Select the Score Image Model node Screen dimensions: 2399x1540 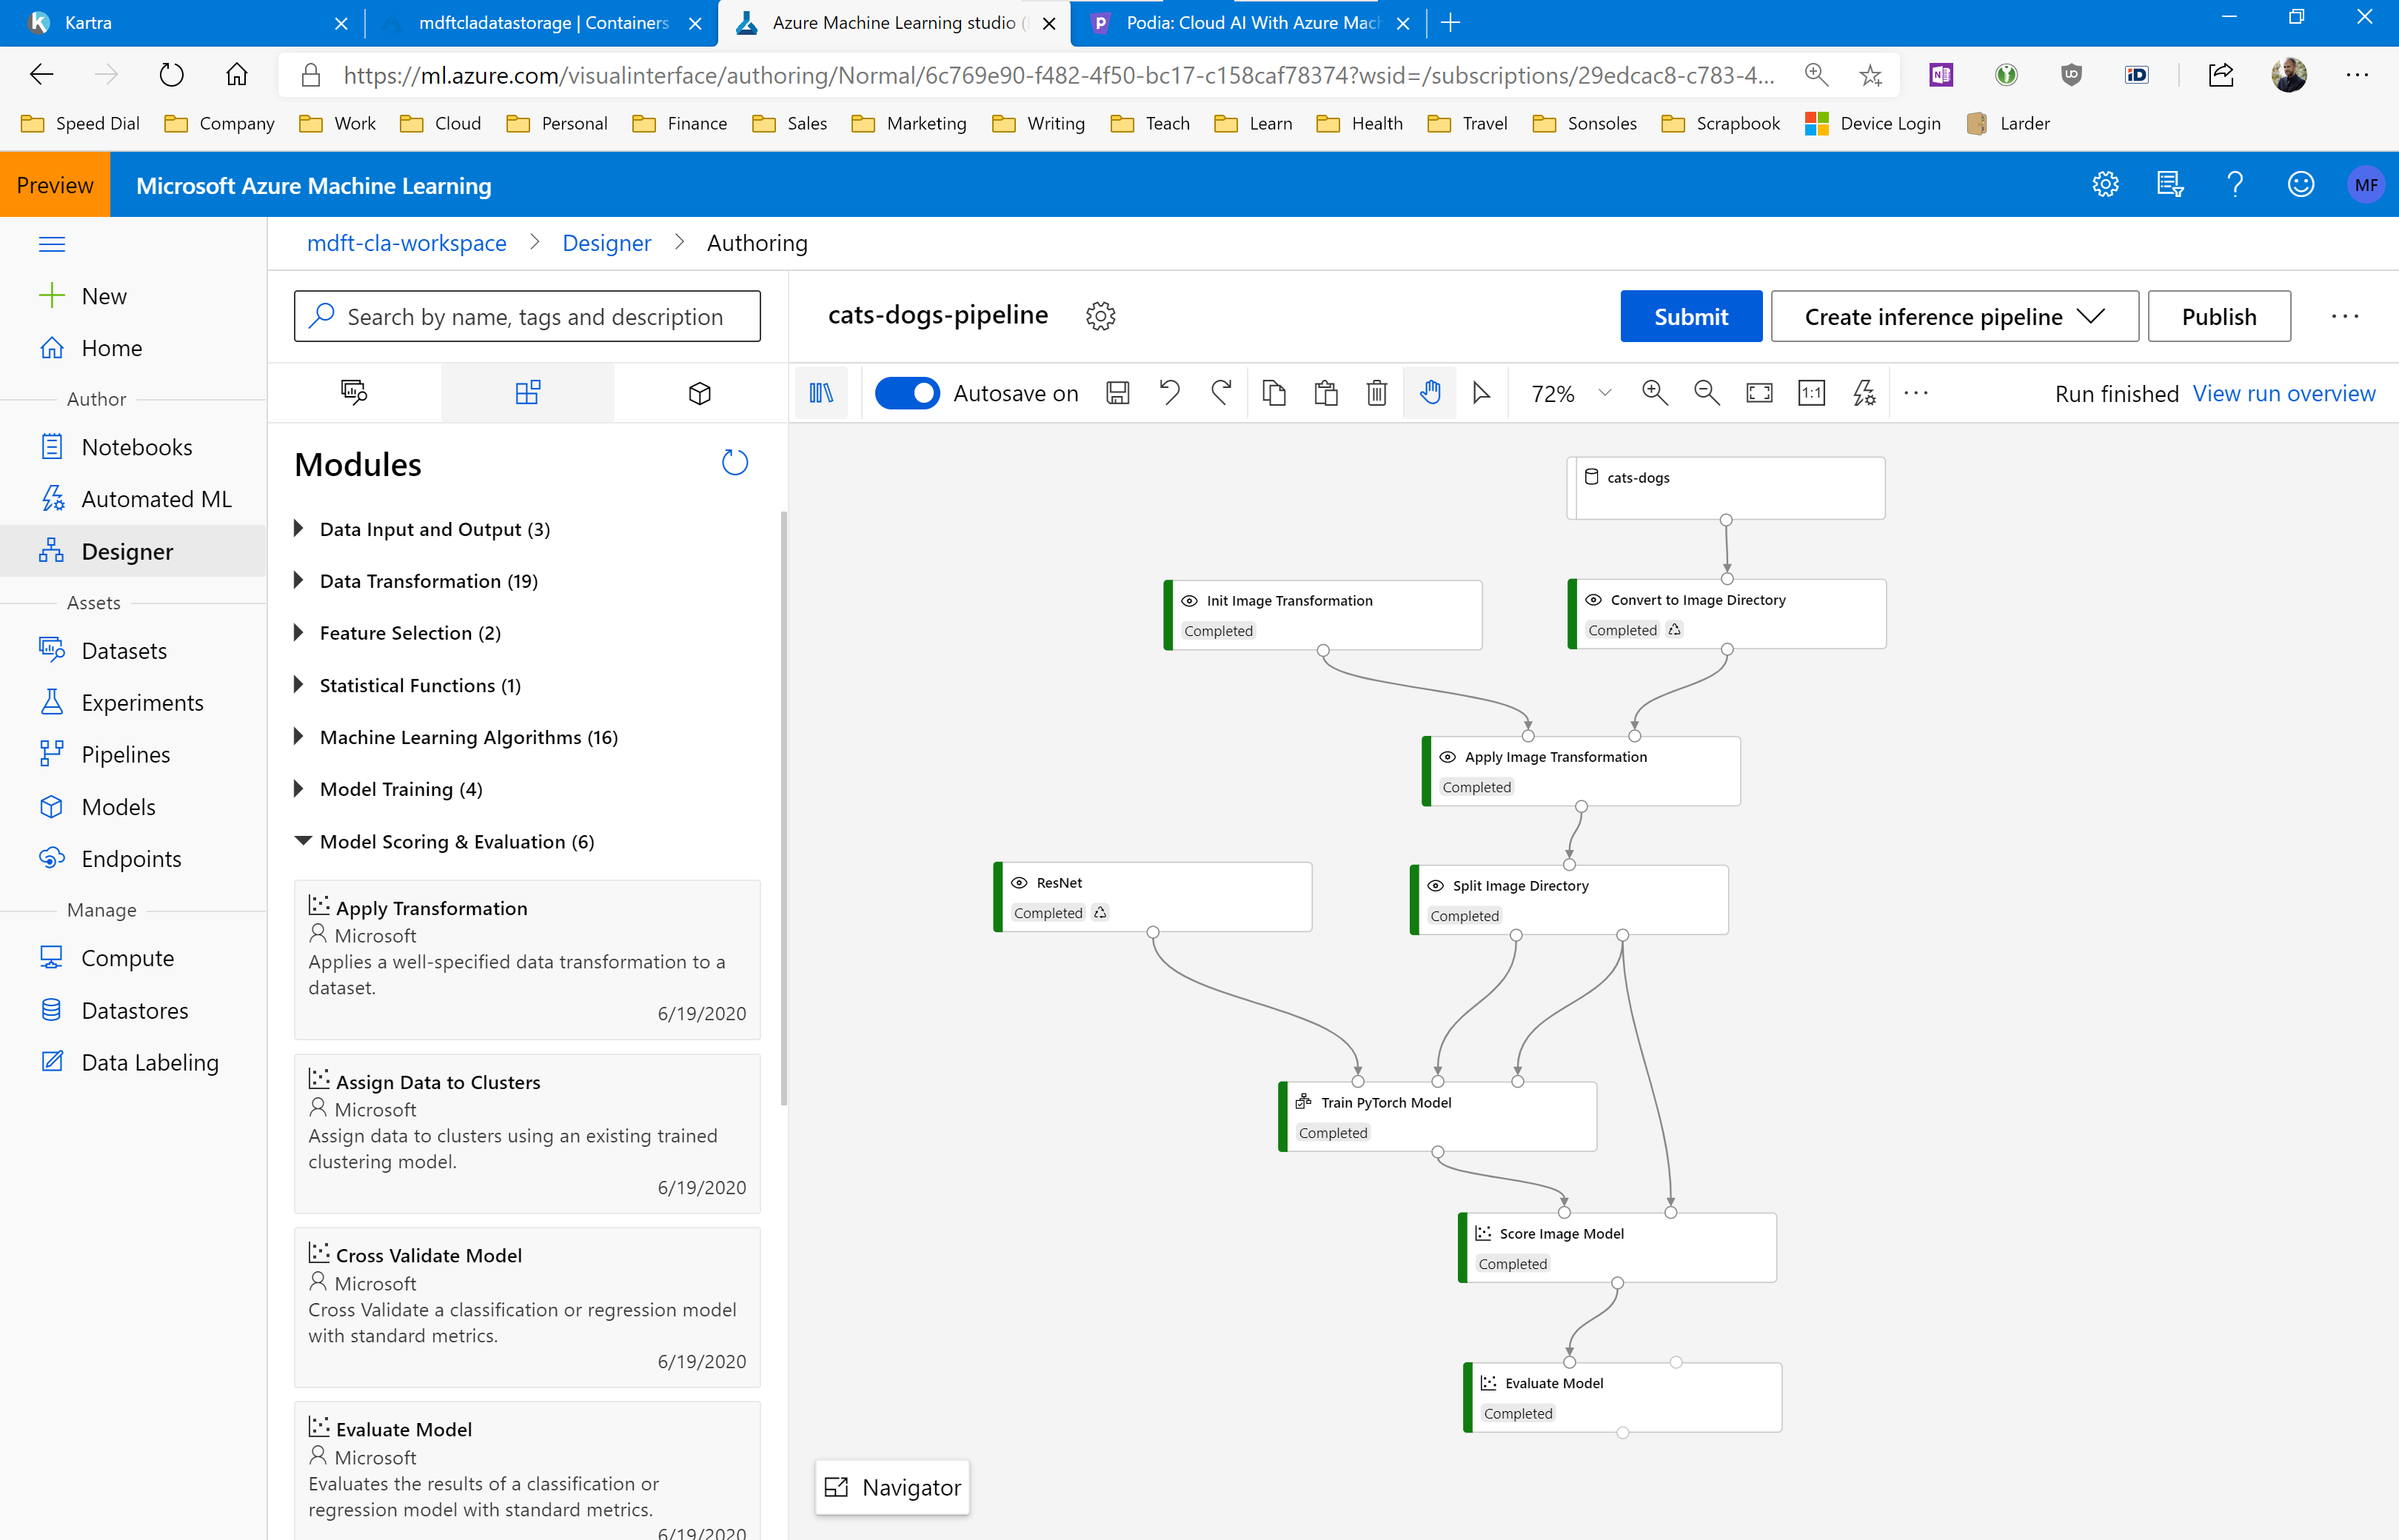pyautogui.click(x=1617, y=1247)
